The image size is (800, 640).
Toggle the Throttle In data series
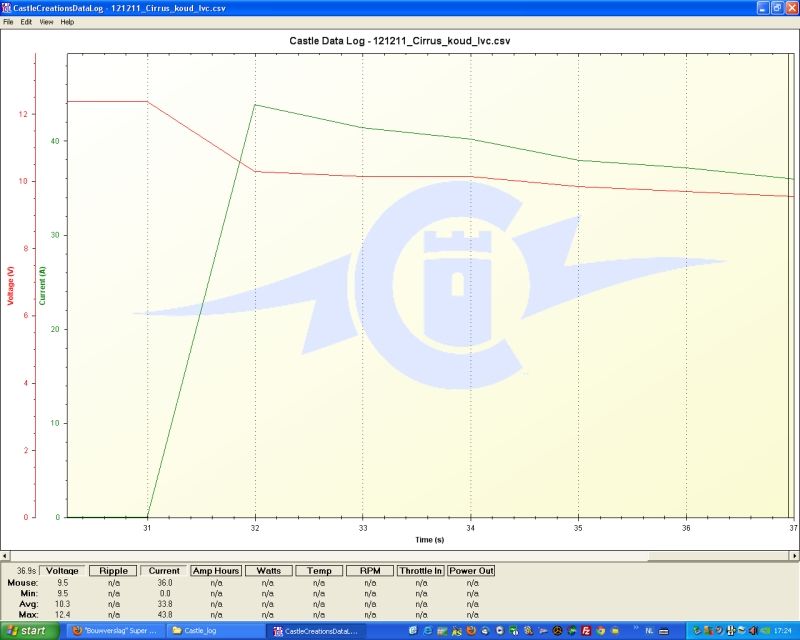421,571
